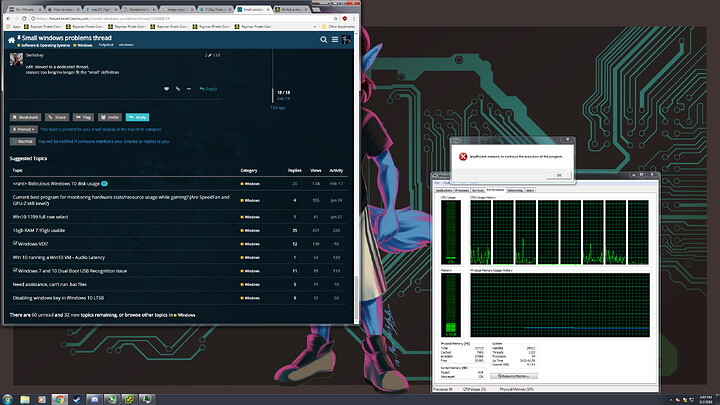Open Steam from the taskbar
This screenshot has height=405, width=720.
point(77,399)
